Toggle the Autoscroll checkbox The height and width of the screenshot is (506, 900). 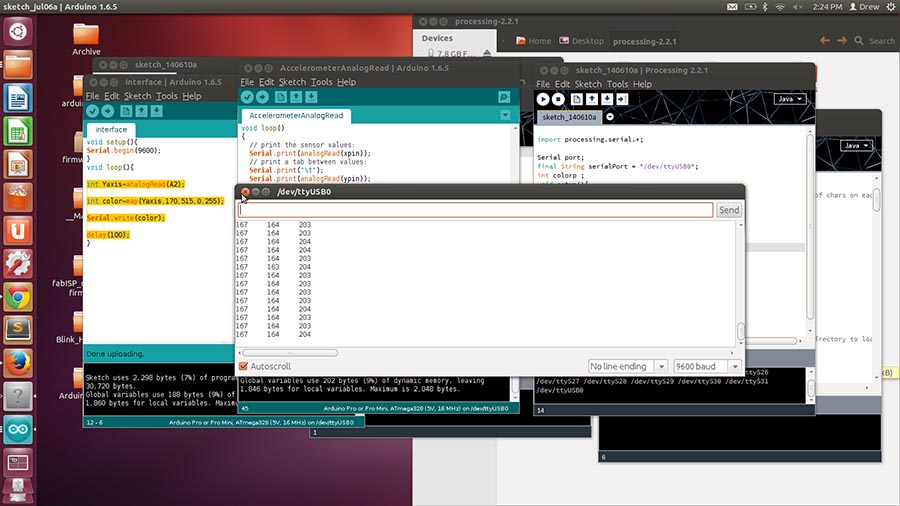pyautogui.click(x=243, y=366)
